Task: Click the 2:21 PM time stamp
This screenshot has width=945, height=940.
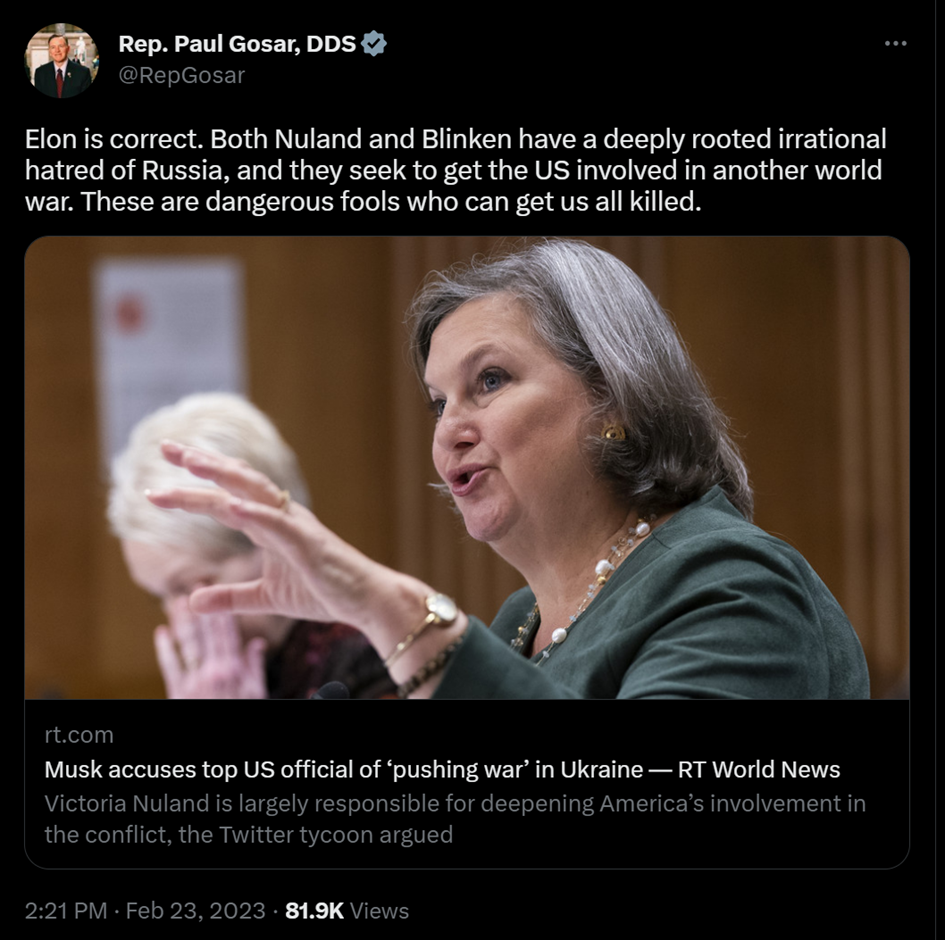Action: (66, 911)
